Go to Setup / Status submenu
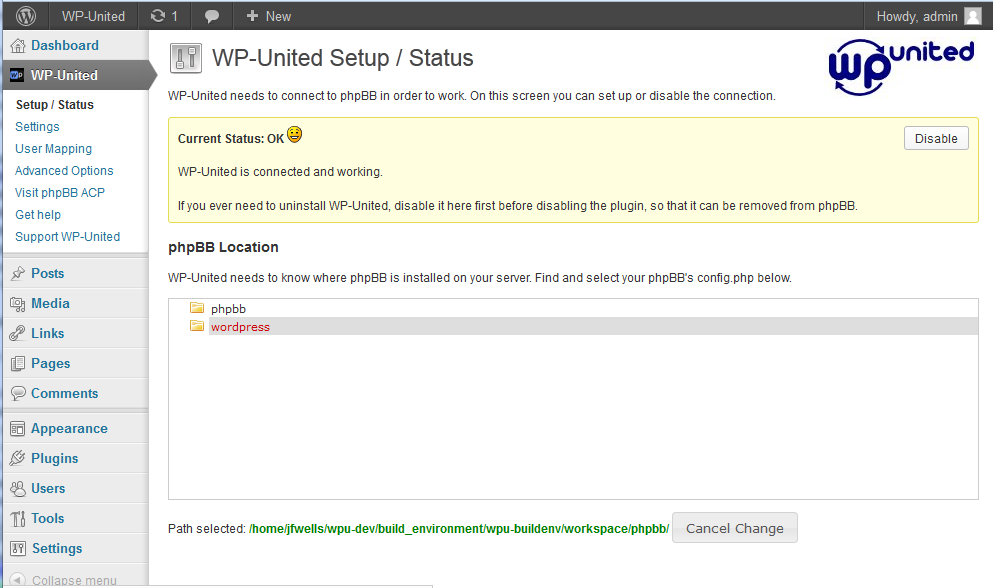 54,105
